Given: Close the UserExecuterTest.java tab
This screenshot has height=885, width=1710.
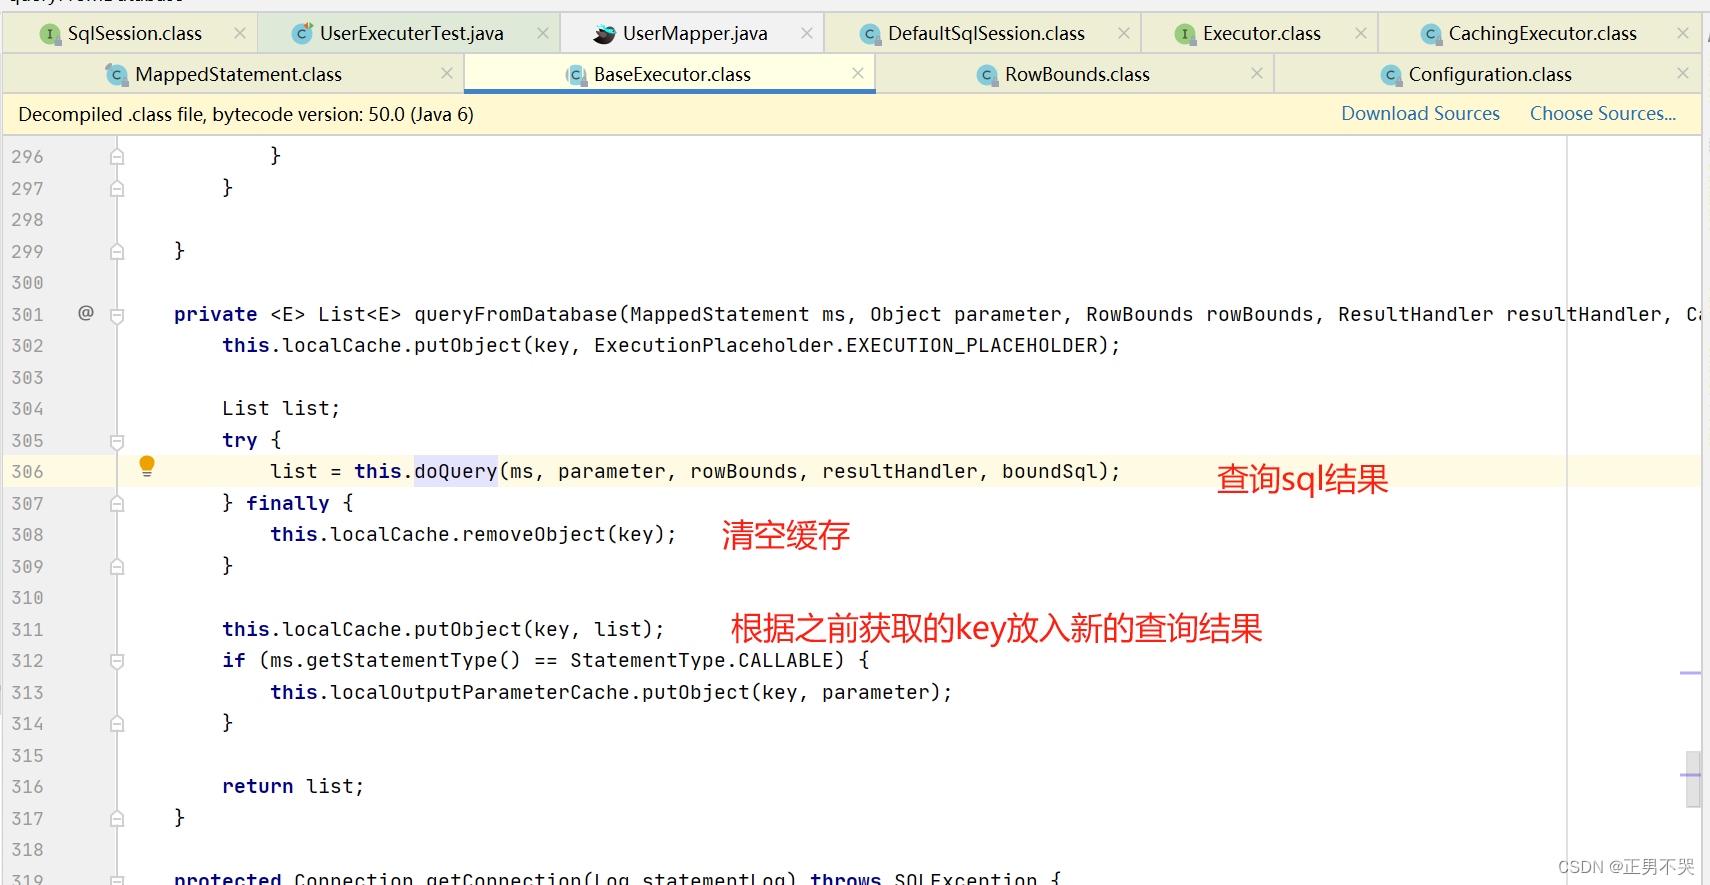Looking at the screenshot, I should [543, 33].
